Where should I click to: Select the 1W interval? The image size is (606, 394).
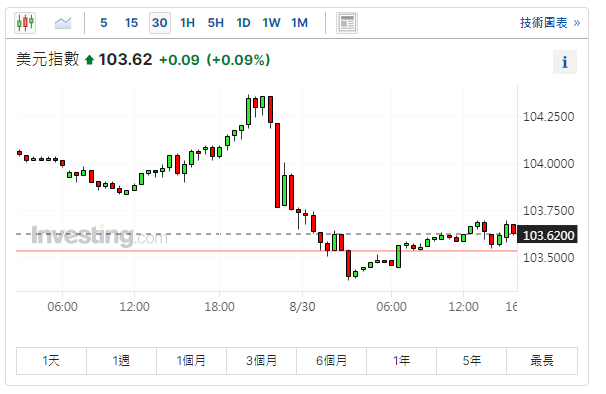271,23
